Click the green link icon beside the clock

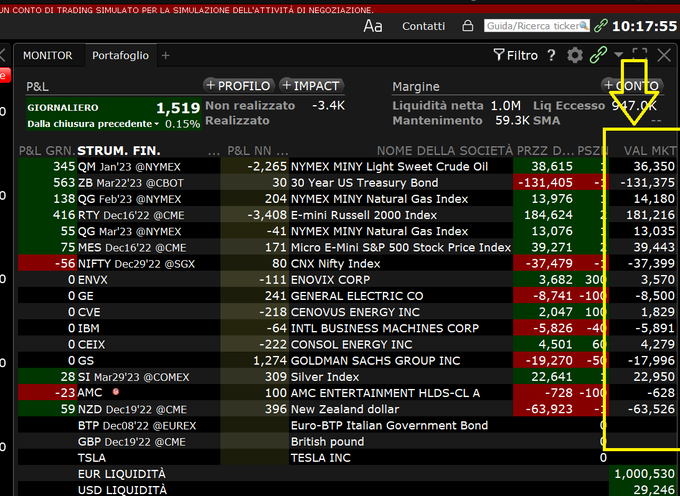point(601,26)
